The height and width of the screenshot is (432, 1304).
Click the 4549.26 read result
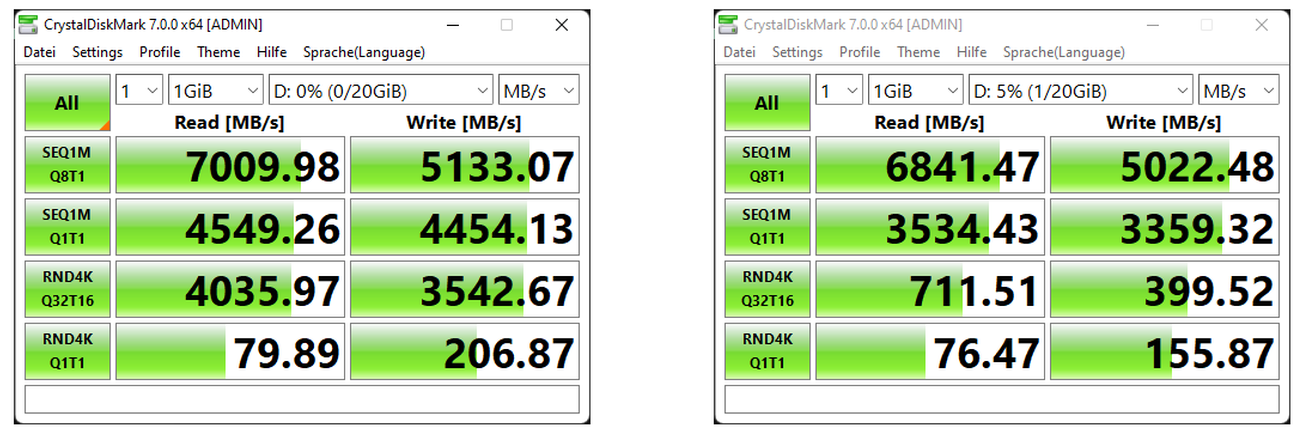(230, 227)
